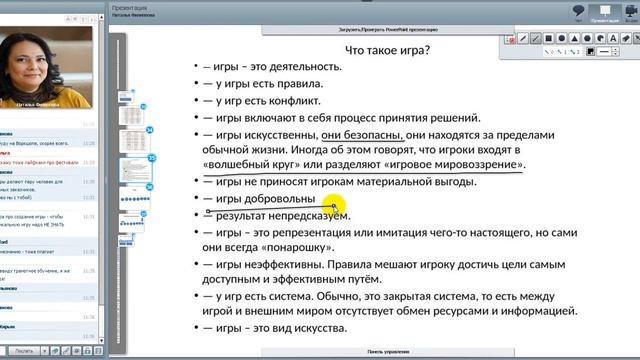Click bullet "игры – это вид искусства"
Viewport: 640px width, 360px height.
(x=281, y=328)
